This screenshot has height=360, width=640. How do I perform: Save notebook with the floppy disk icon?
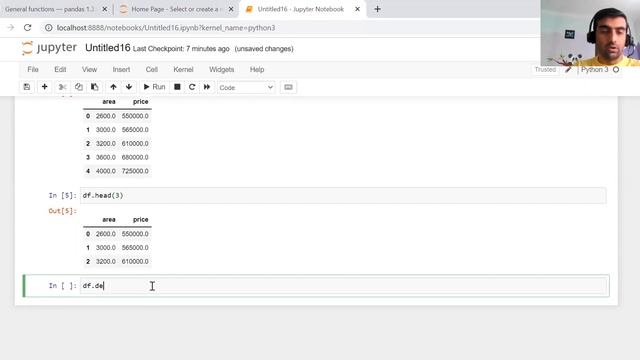[x=27, y=87]
